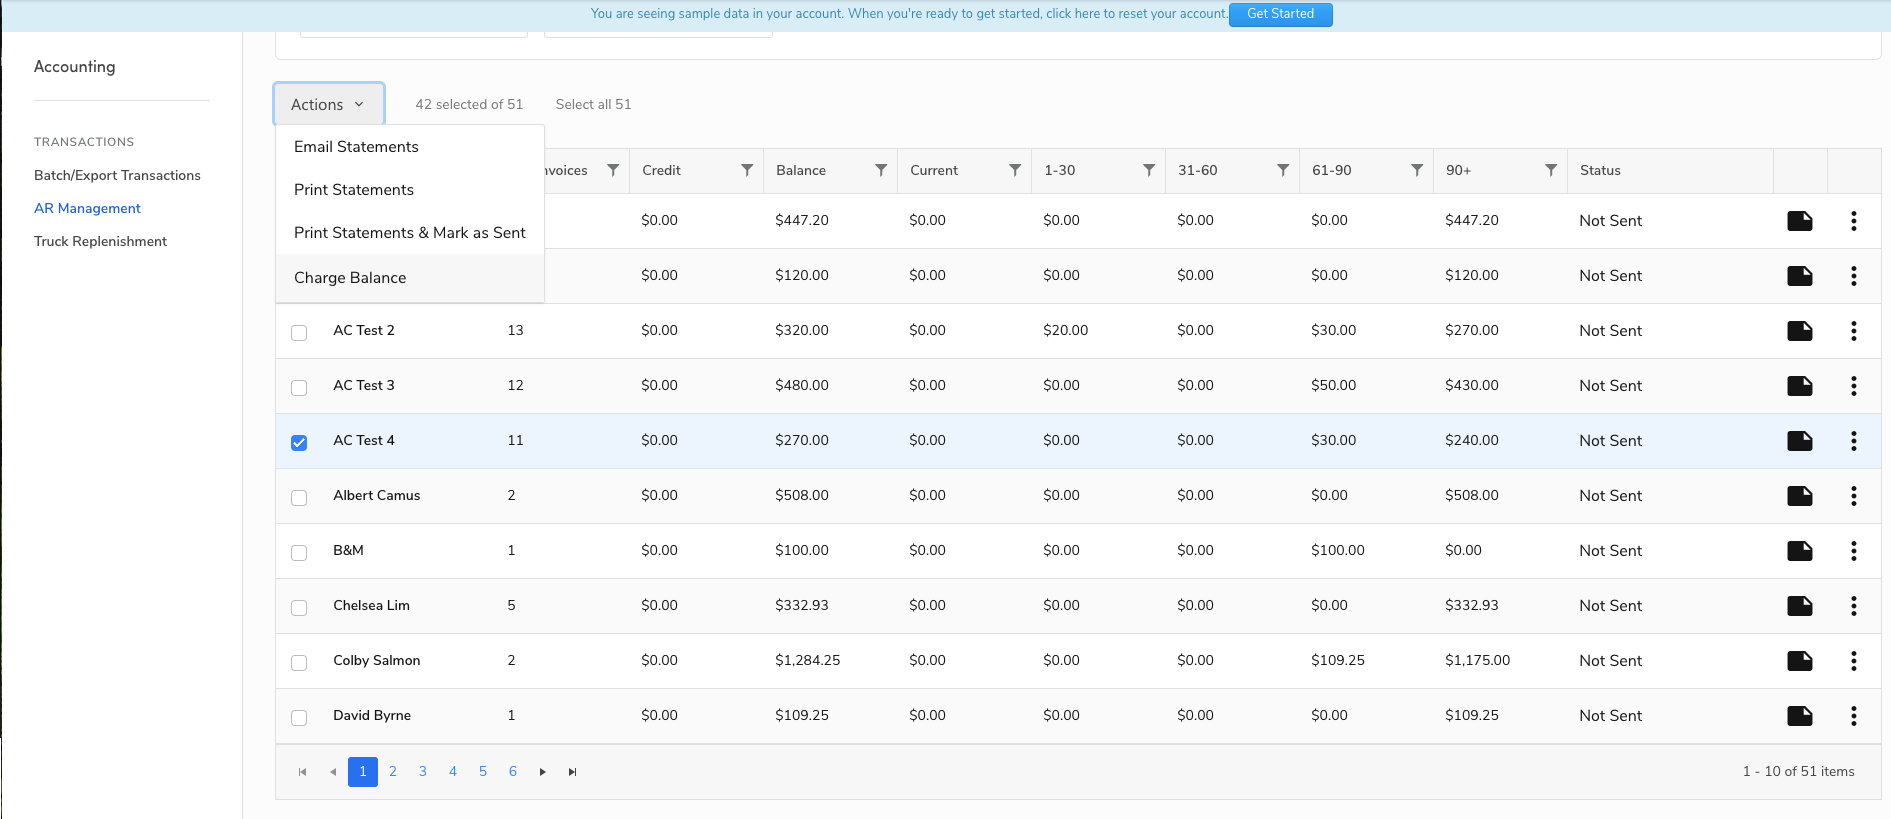
Task: Filter the 31-60 column
Action: coord(1283,170)
